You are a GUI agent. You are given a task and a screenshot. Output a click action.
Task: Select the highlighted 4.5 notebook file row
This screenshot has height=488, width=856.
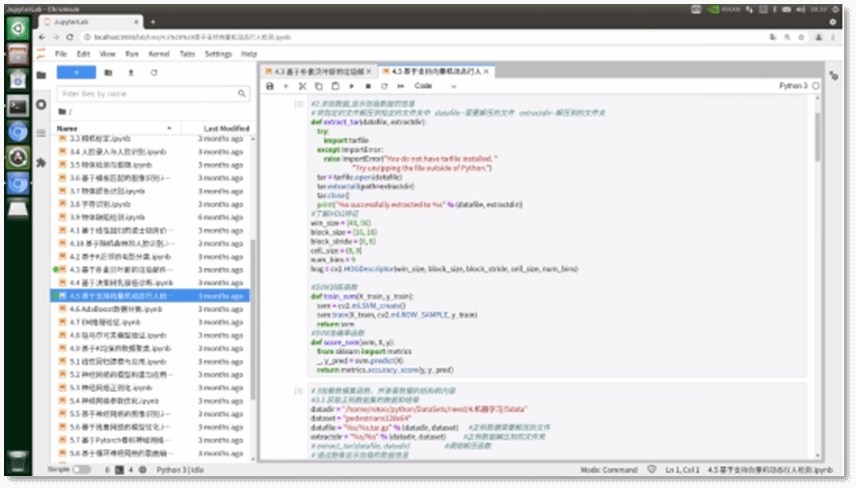(150, 296)
